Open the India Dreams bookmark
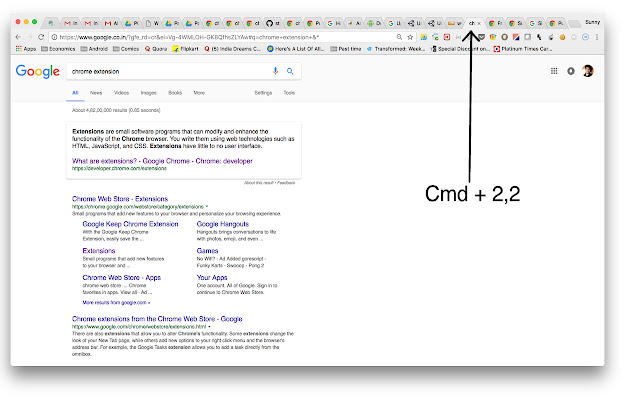The height and width of the screenshot is (400, 640). [232, 49]
